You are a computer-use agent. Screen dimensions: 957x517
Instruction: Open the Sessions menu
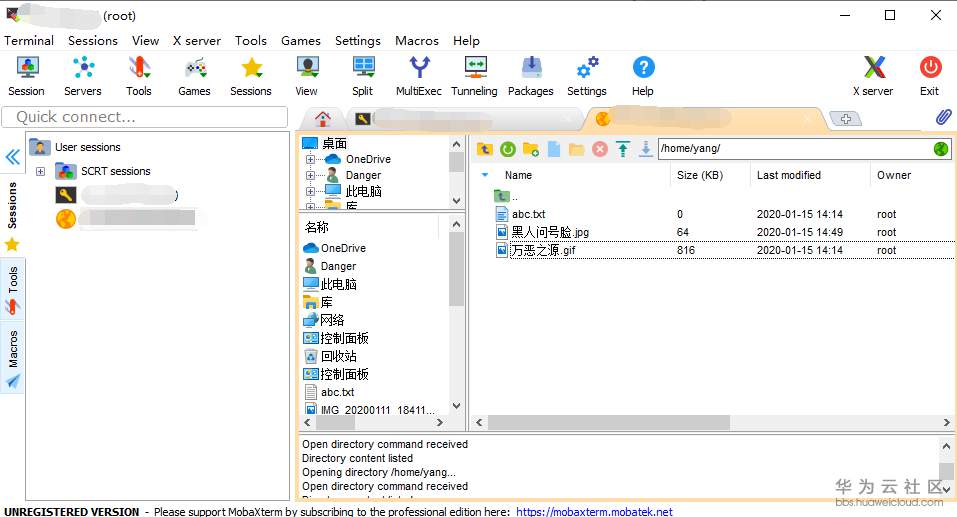click(93, 40)
